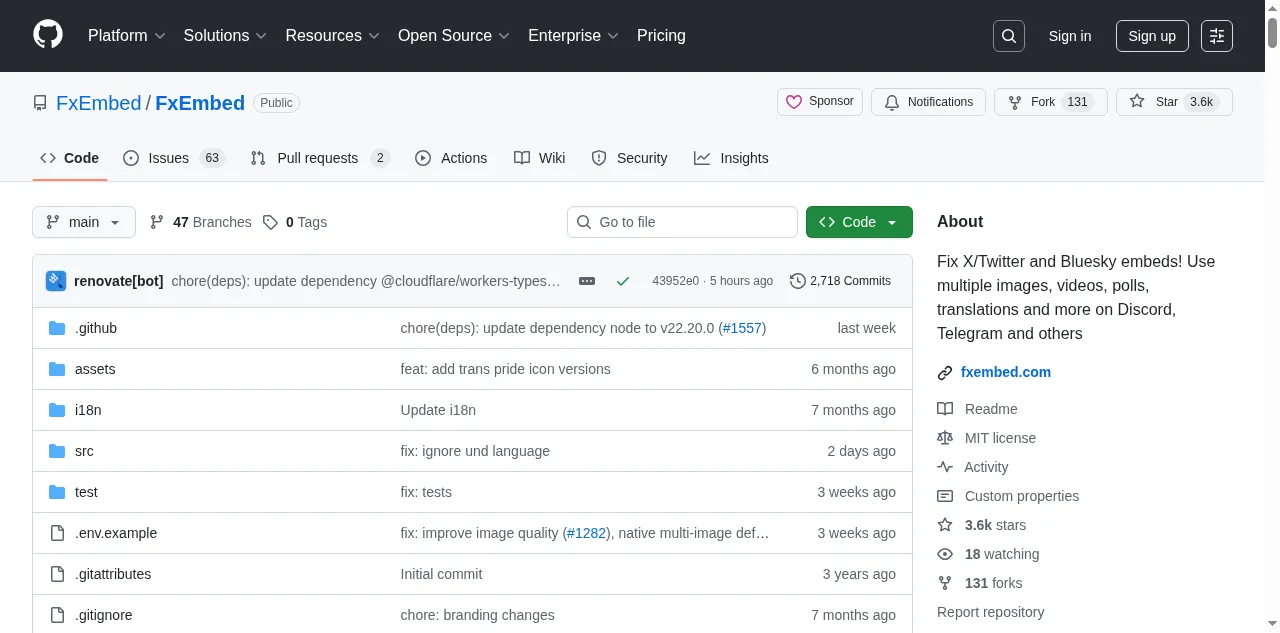Click the Notifications button
This screenshot has width=1280, height=633.
click(928, 102)
